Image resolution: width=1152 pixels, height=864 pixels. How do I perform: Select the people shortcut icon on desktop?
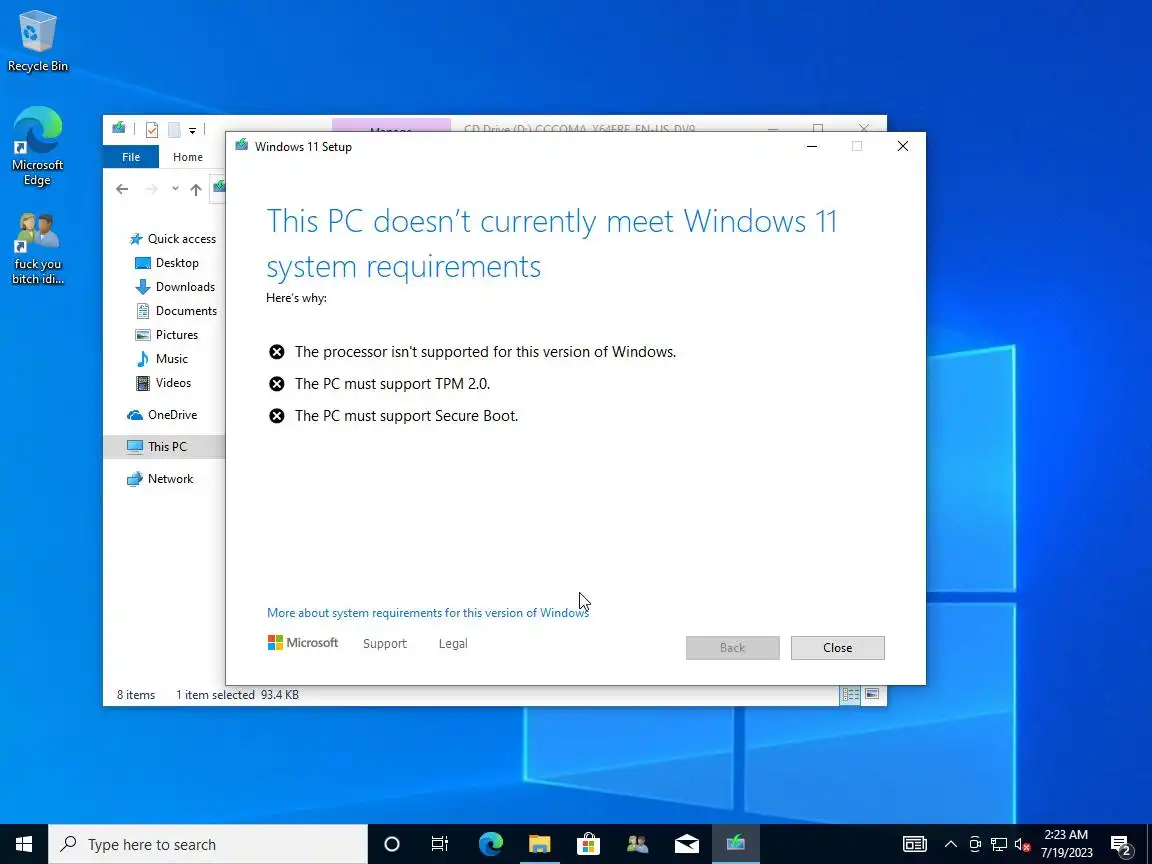point(37,249)
